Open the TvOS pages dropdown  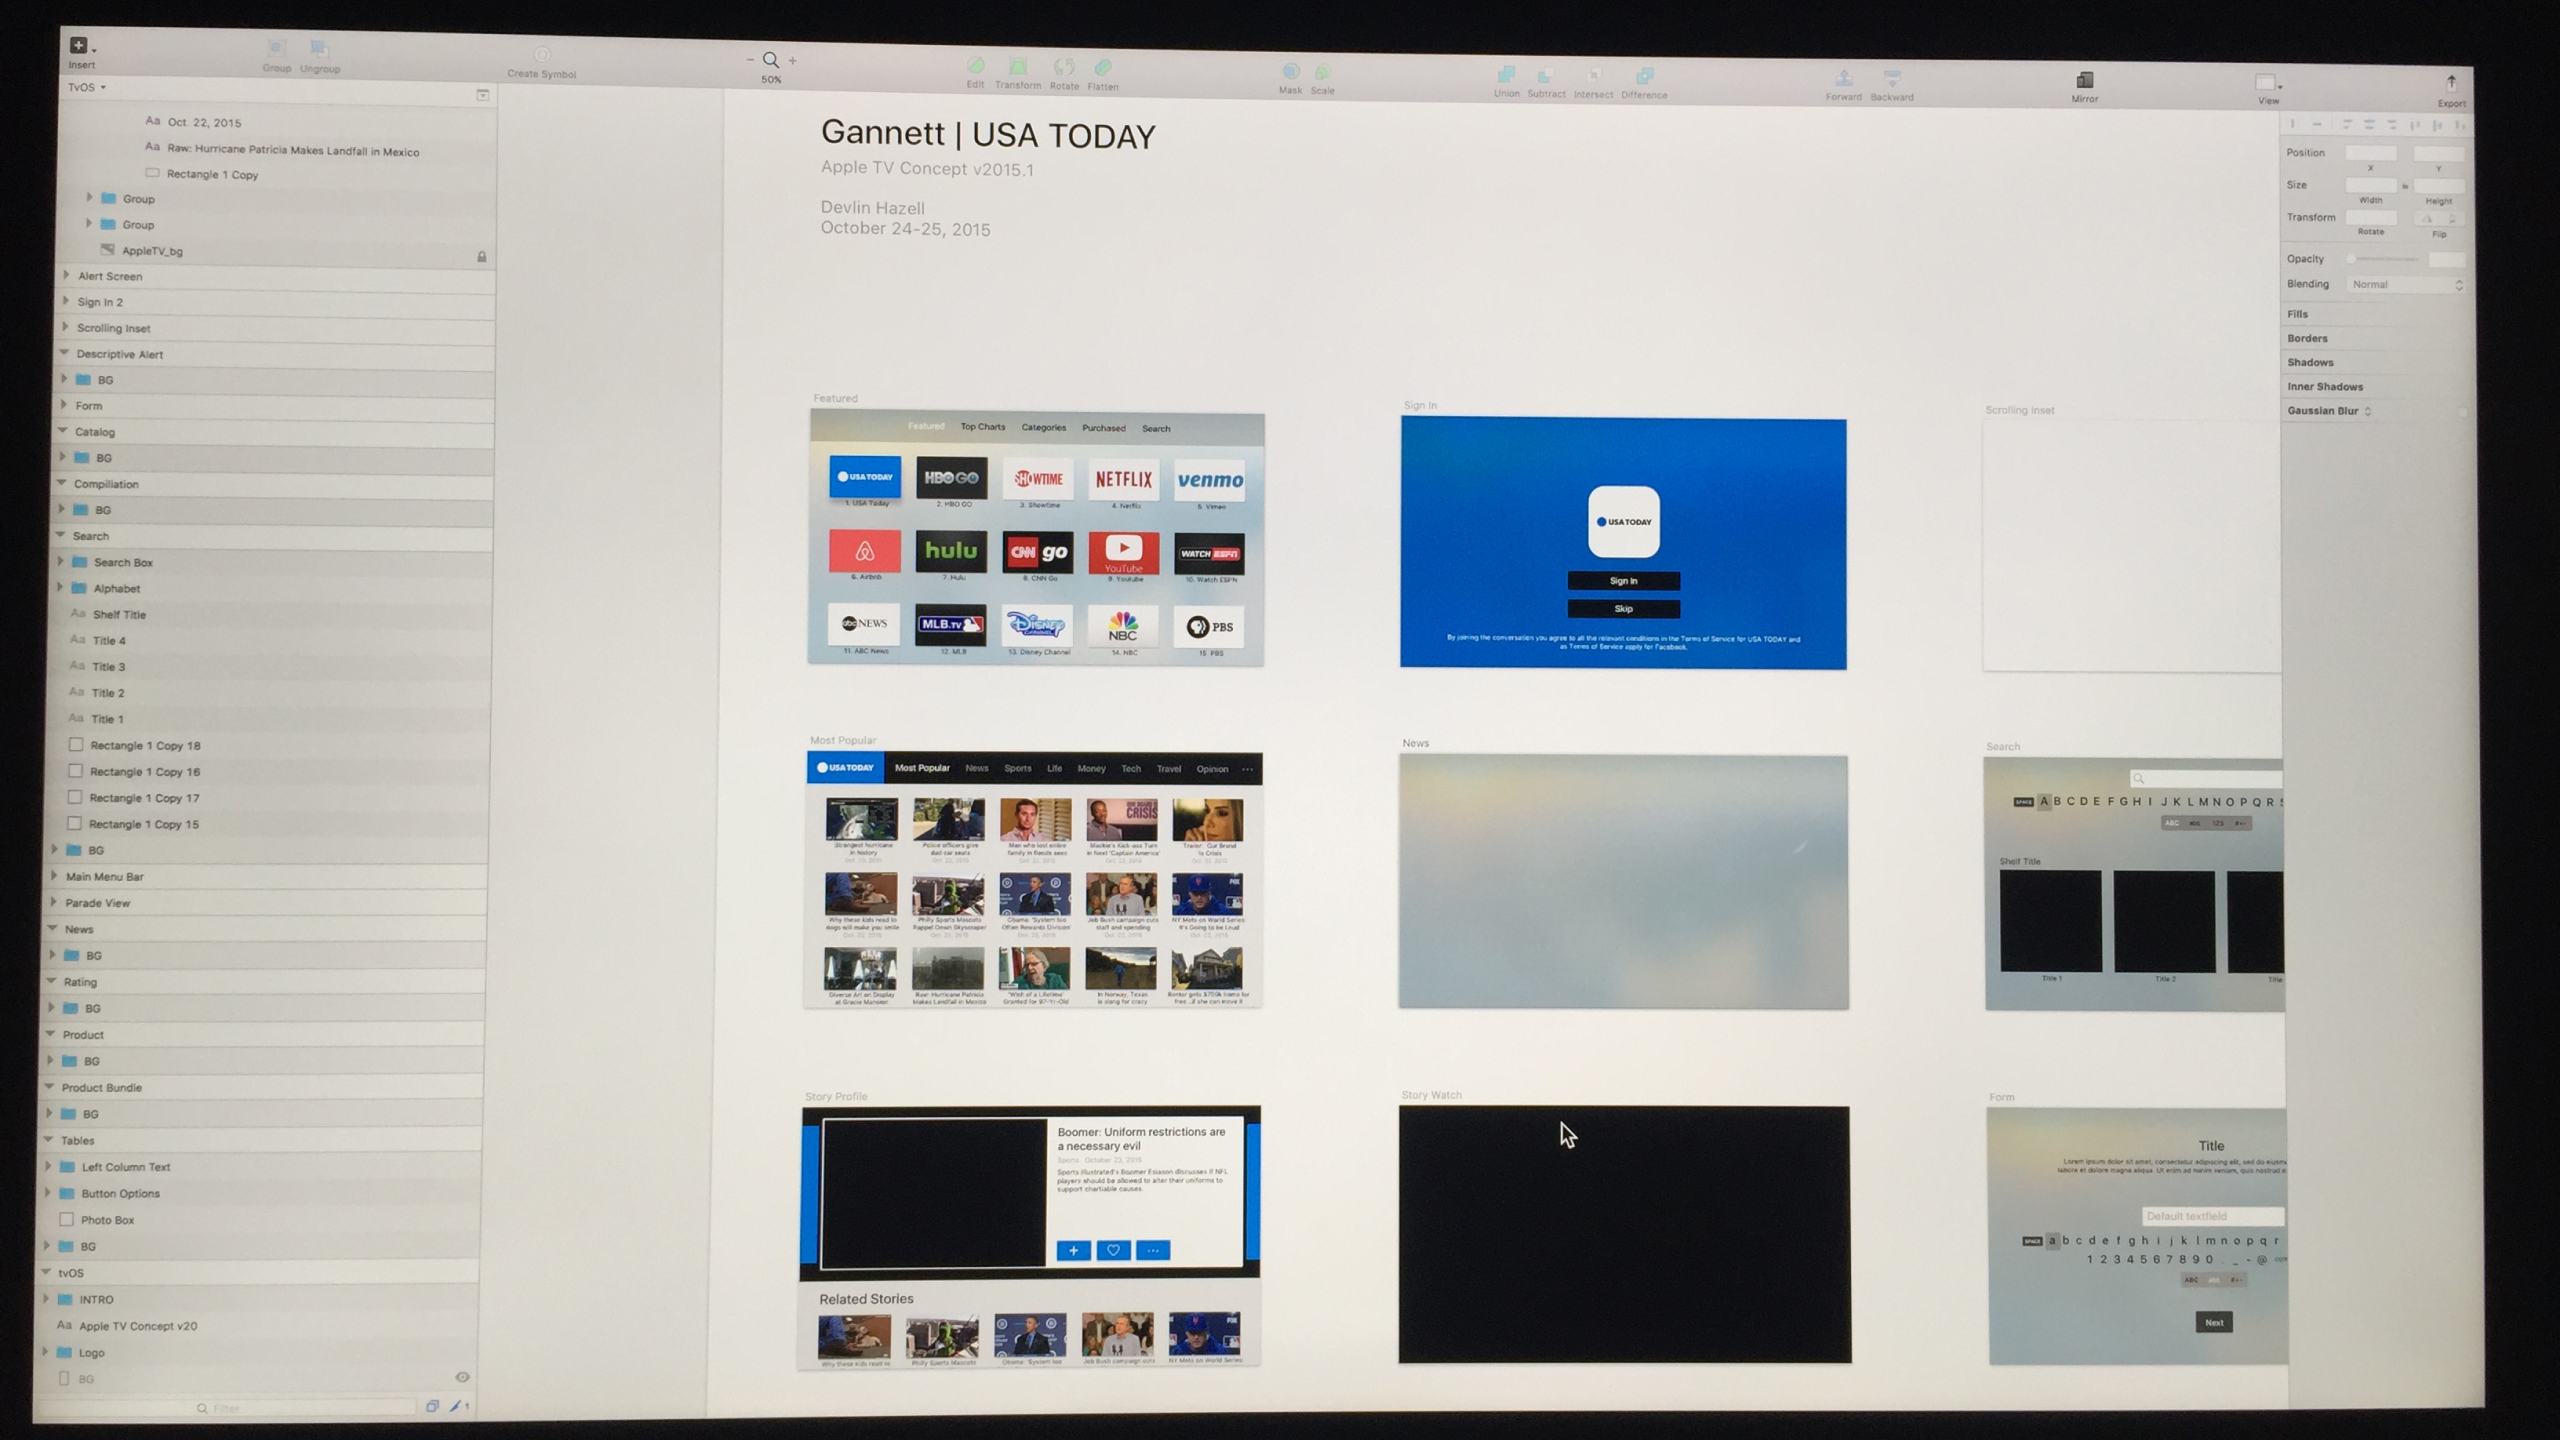86,88
